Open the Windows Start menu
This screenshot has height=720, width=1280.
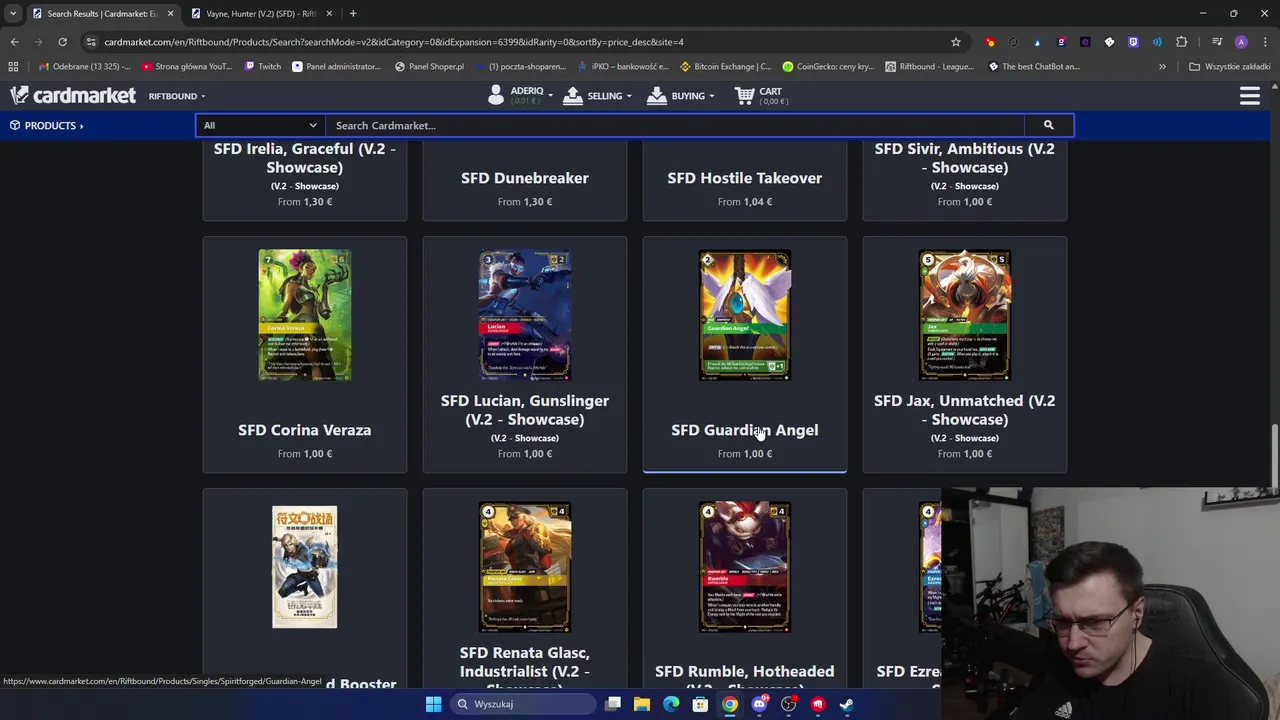pos(433,704)
